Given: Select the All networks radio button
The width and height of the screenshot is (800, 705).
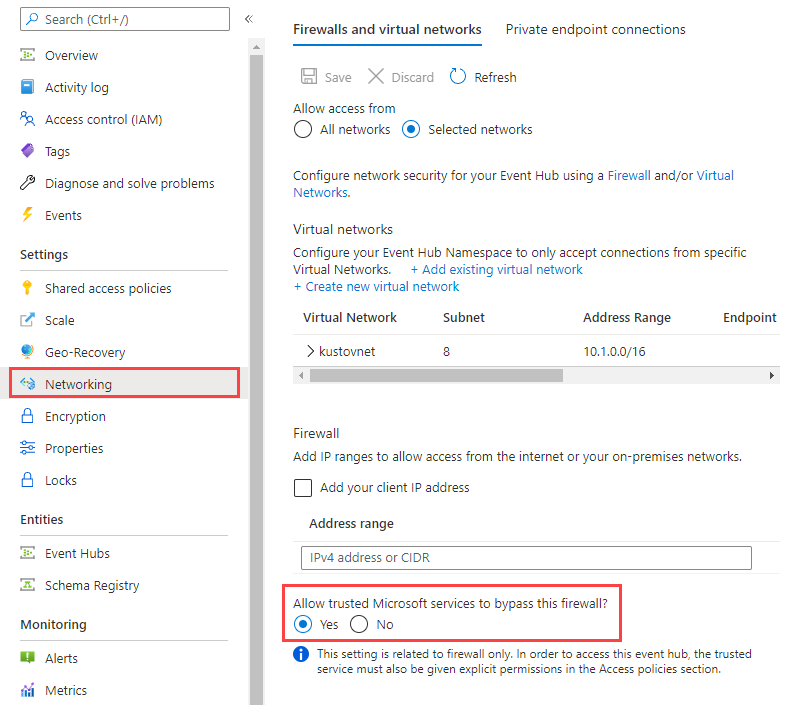Looking at the screenshot, I should (303, 129).
